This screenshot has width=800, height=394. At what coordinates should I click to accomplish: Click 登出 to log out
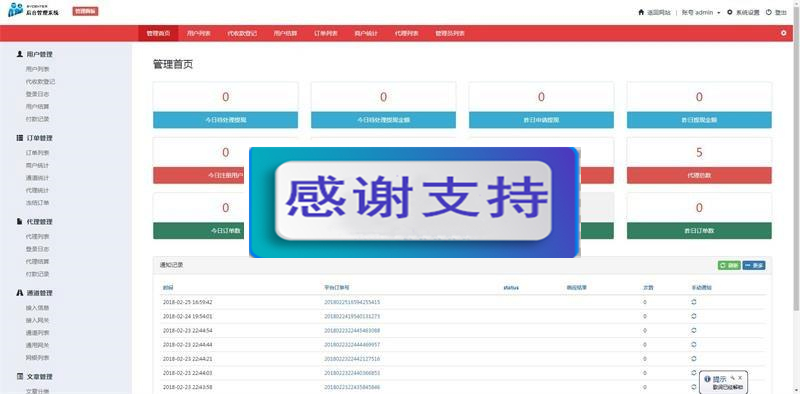coord(781,12)
